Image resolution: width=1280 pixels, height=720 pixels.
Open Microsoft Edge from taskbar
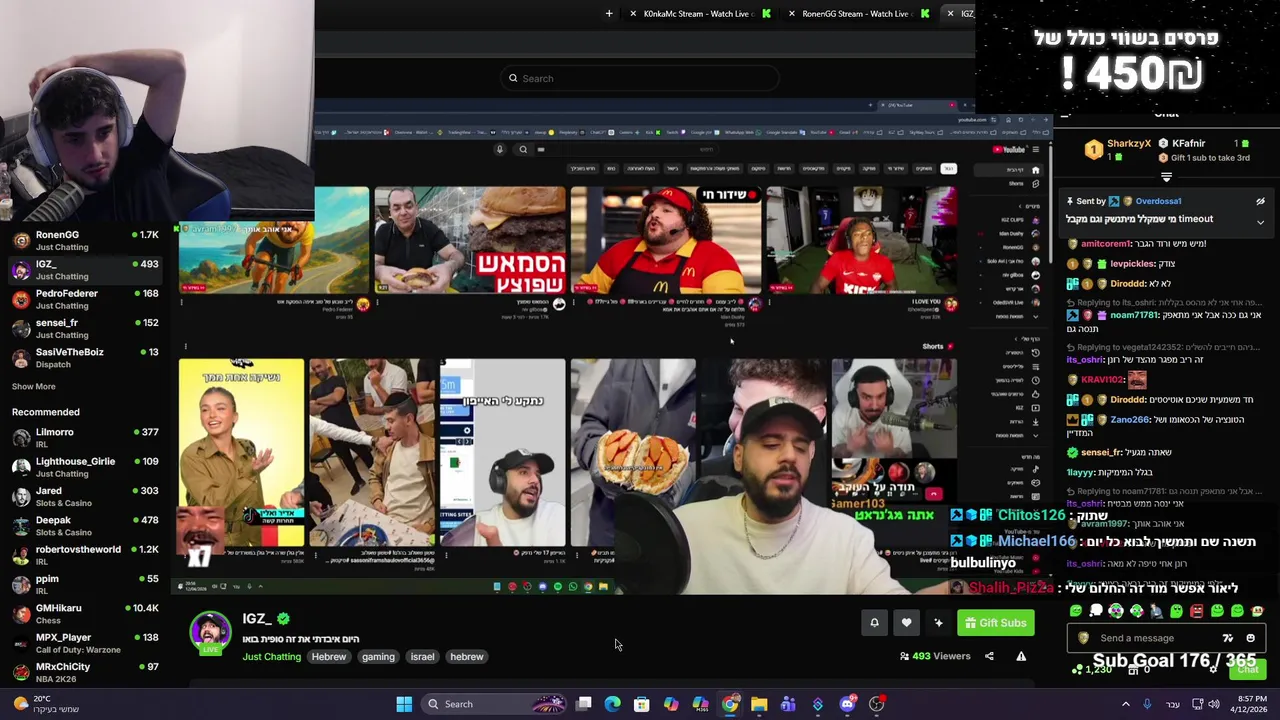tap(613, 704)
